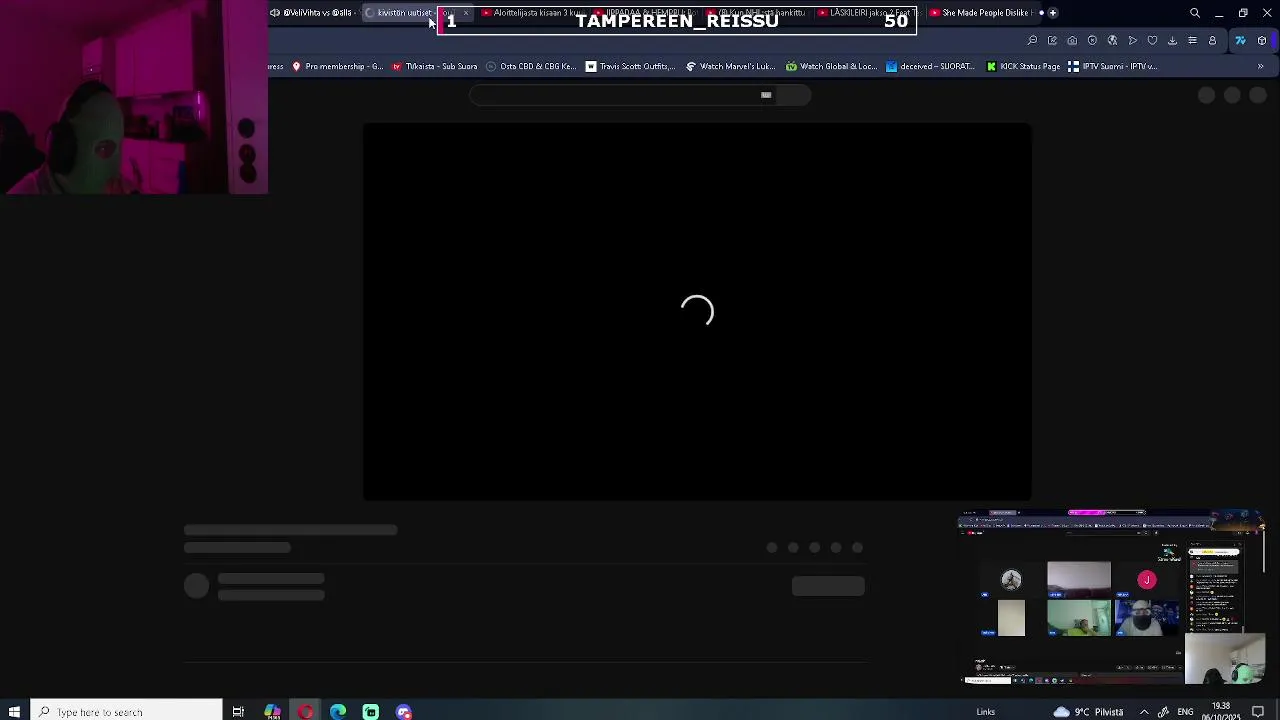
Task: Open the Osta CBD & CBG bookmark
Action: tap(531, 67)
